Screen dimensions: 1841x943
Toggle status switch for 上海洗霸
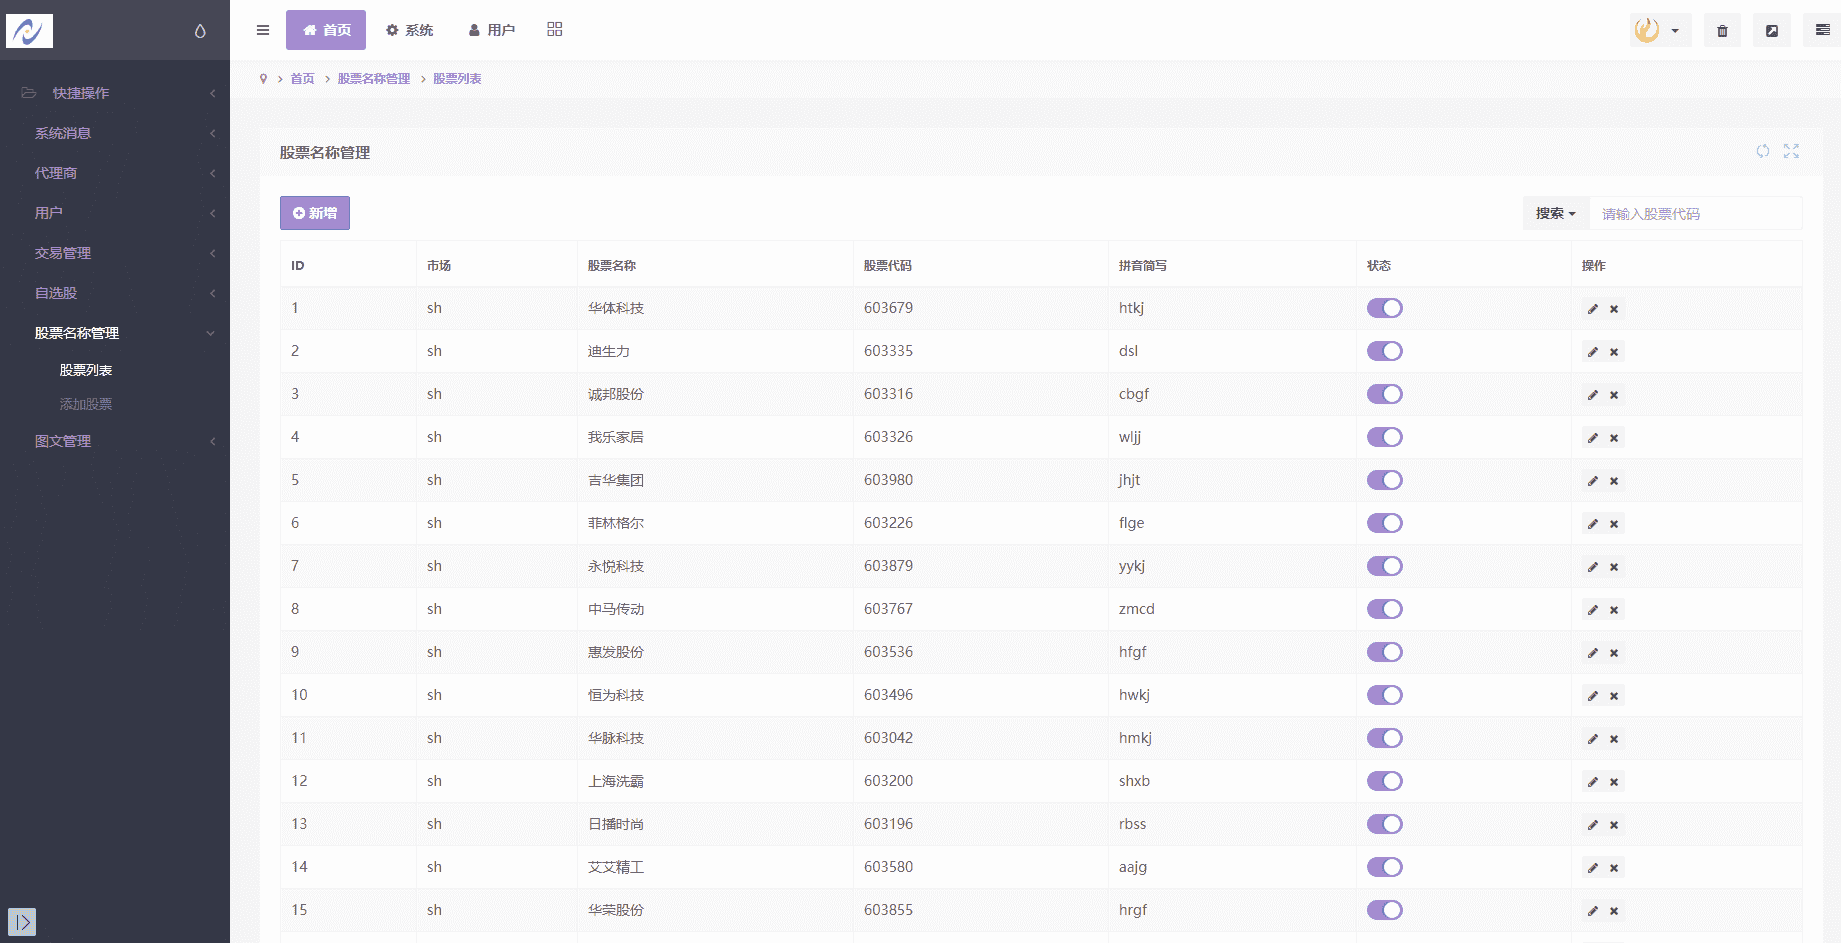point(1385,781)
